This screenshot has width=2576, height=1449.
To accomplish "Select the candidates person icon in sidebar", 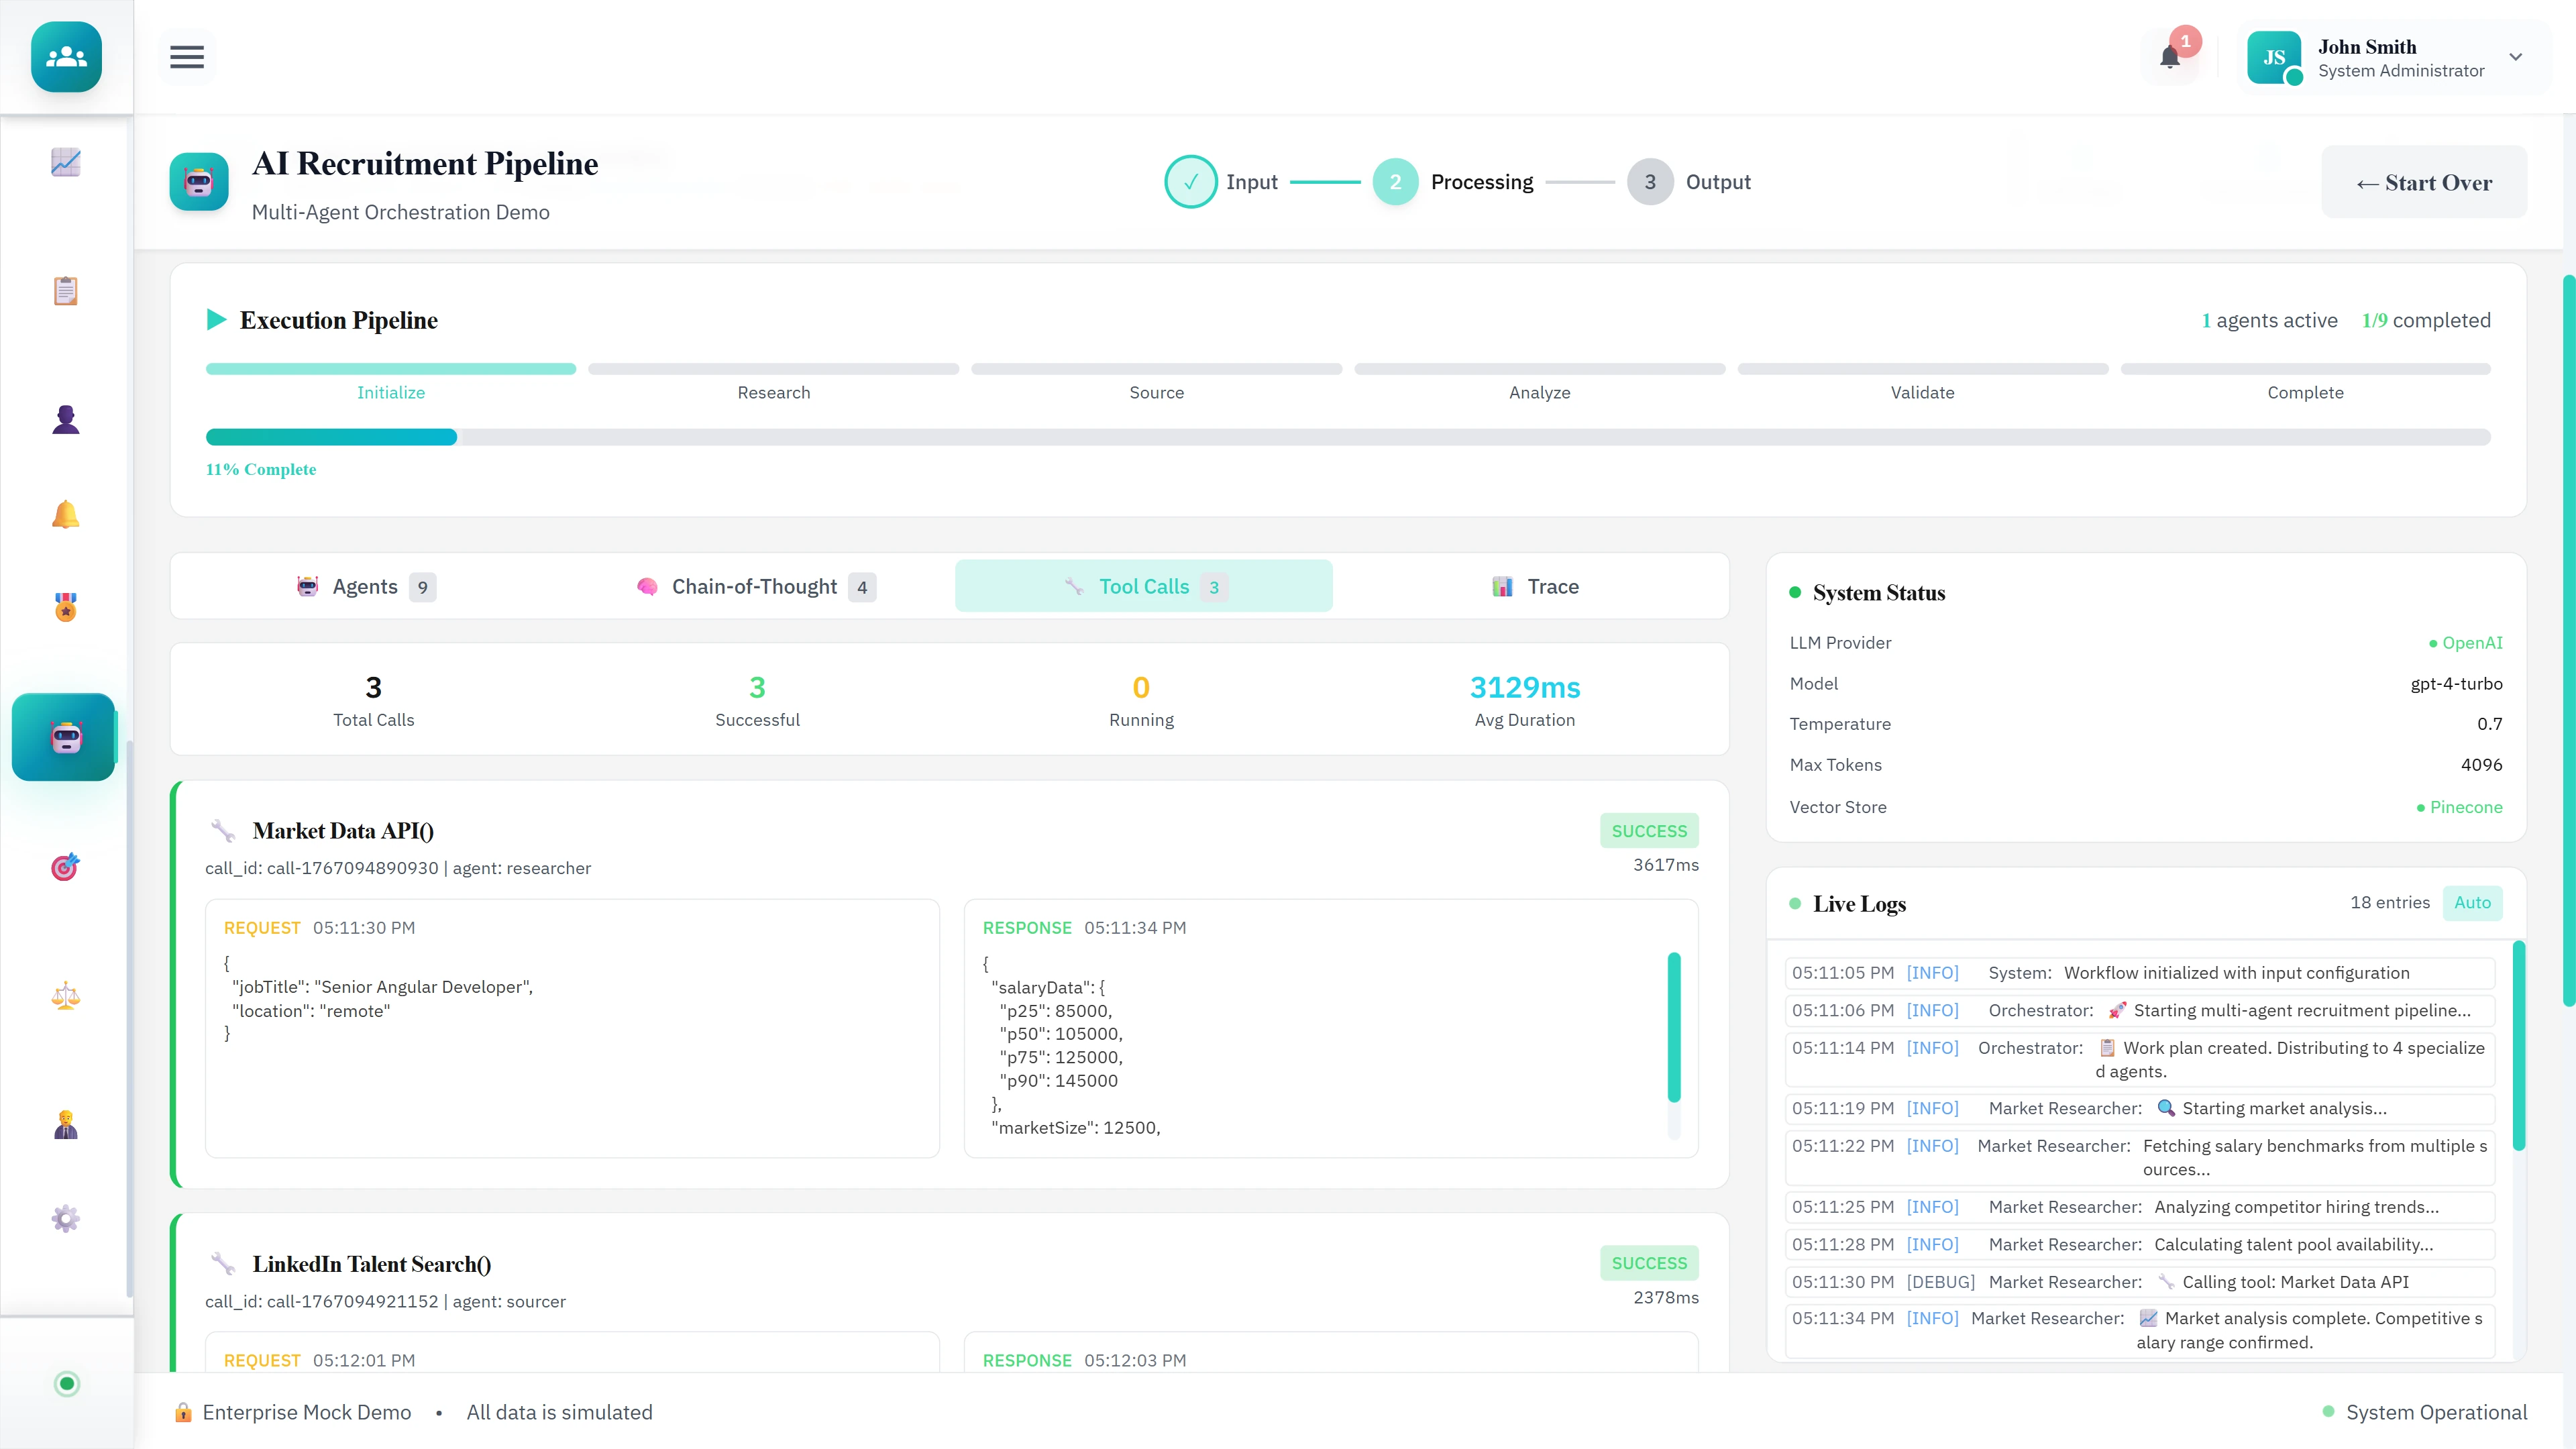I will click(x=65, y=418).
